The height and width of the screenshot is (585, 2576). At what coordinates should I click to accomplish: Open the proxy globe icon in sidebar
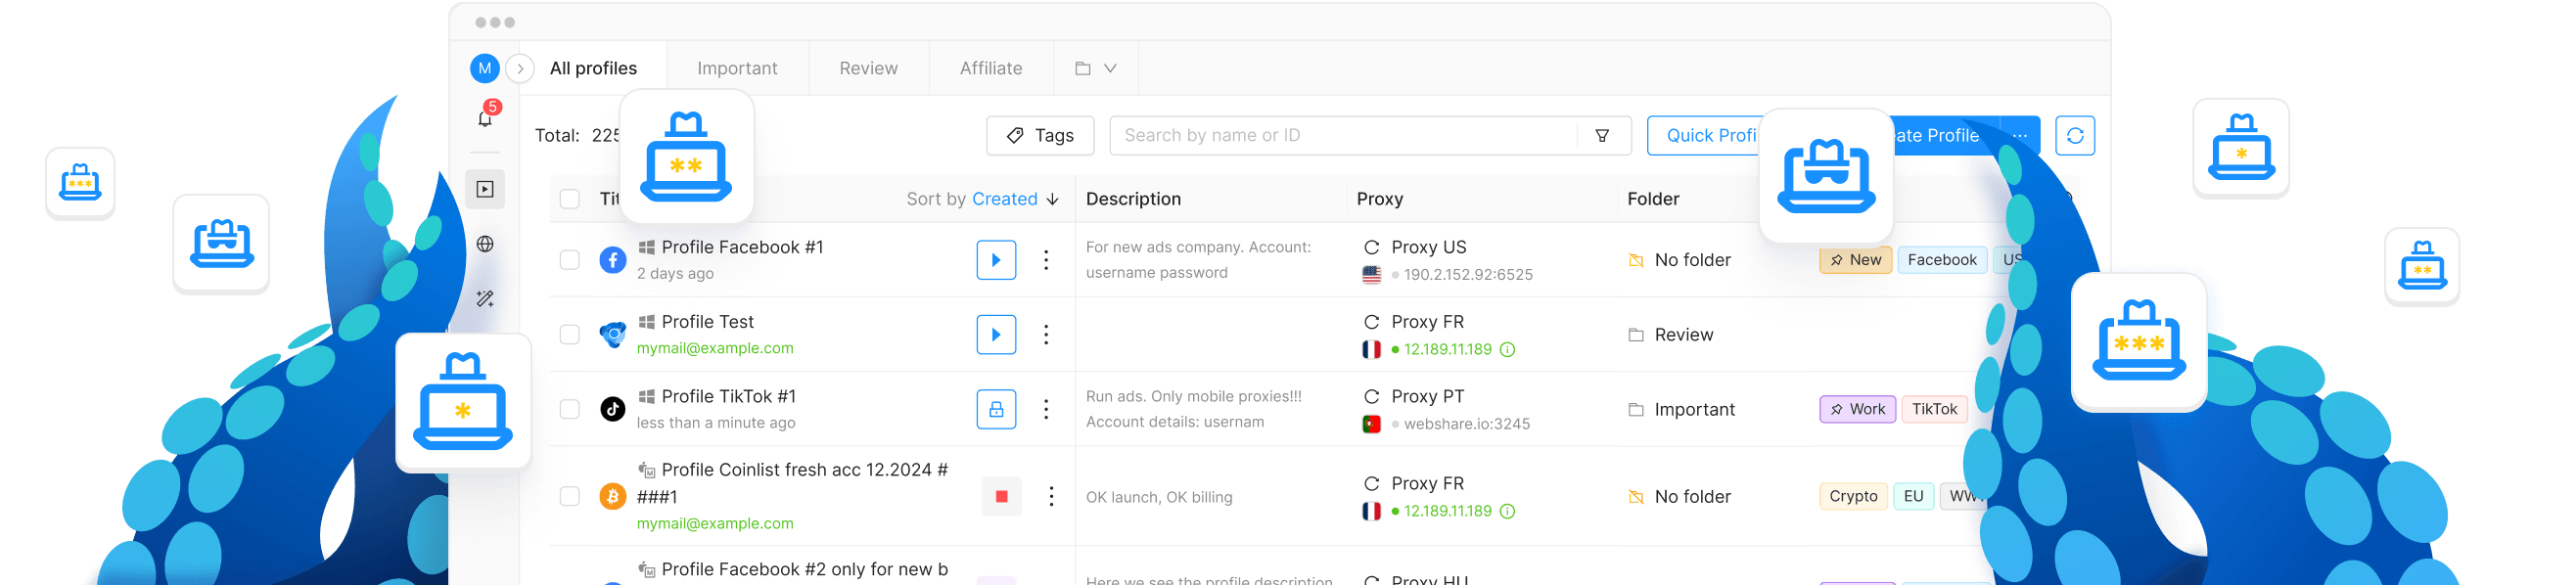coord(485,244)
